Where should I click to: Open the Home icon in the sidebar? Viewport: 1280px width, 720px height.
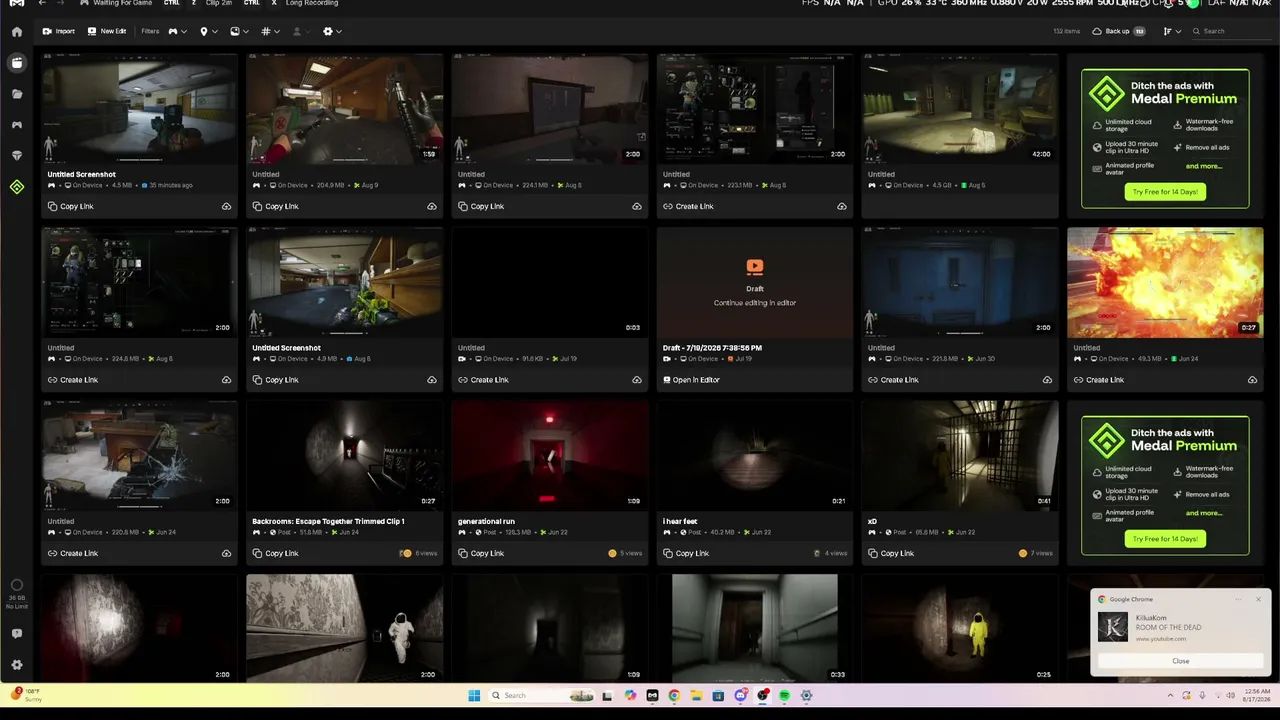point(17,32)
